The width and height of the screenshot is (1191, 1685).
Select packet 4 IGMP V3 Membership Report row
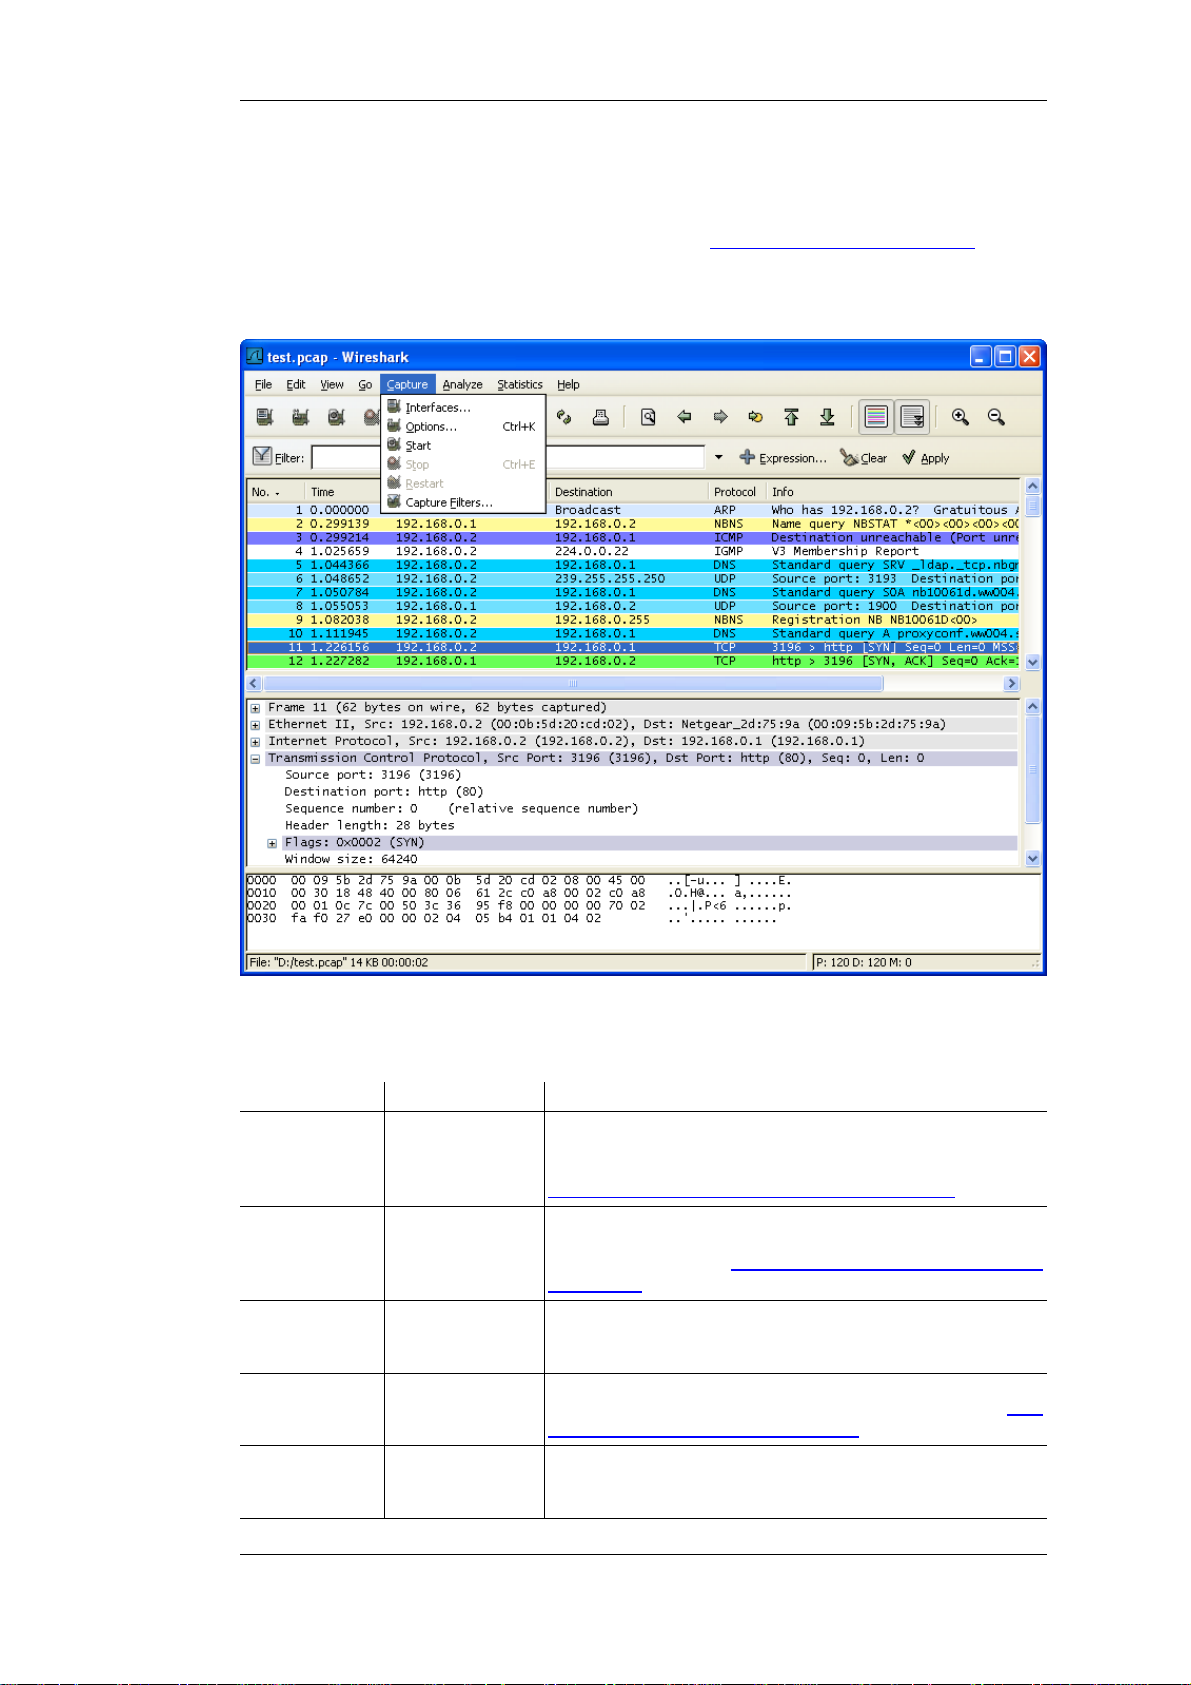pos(634,551)
